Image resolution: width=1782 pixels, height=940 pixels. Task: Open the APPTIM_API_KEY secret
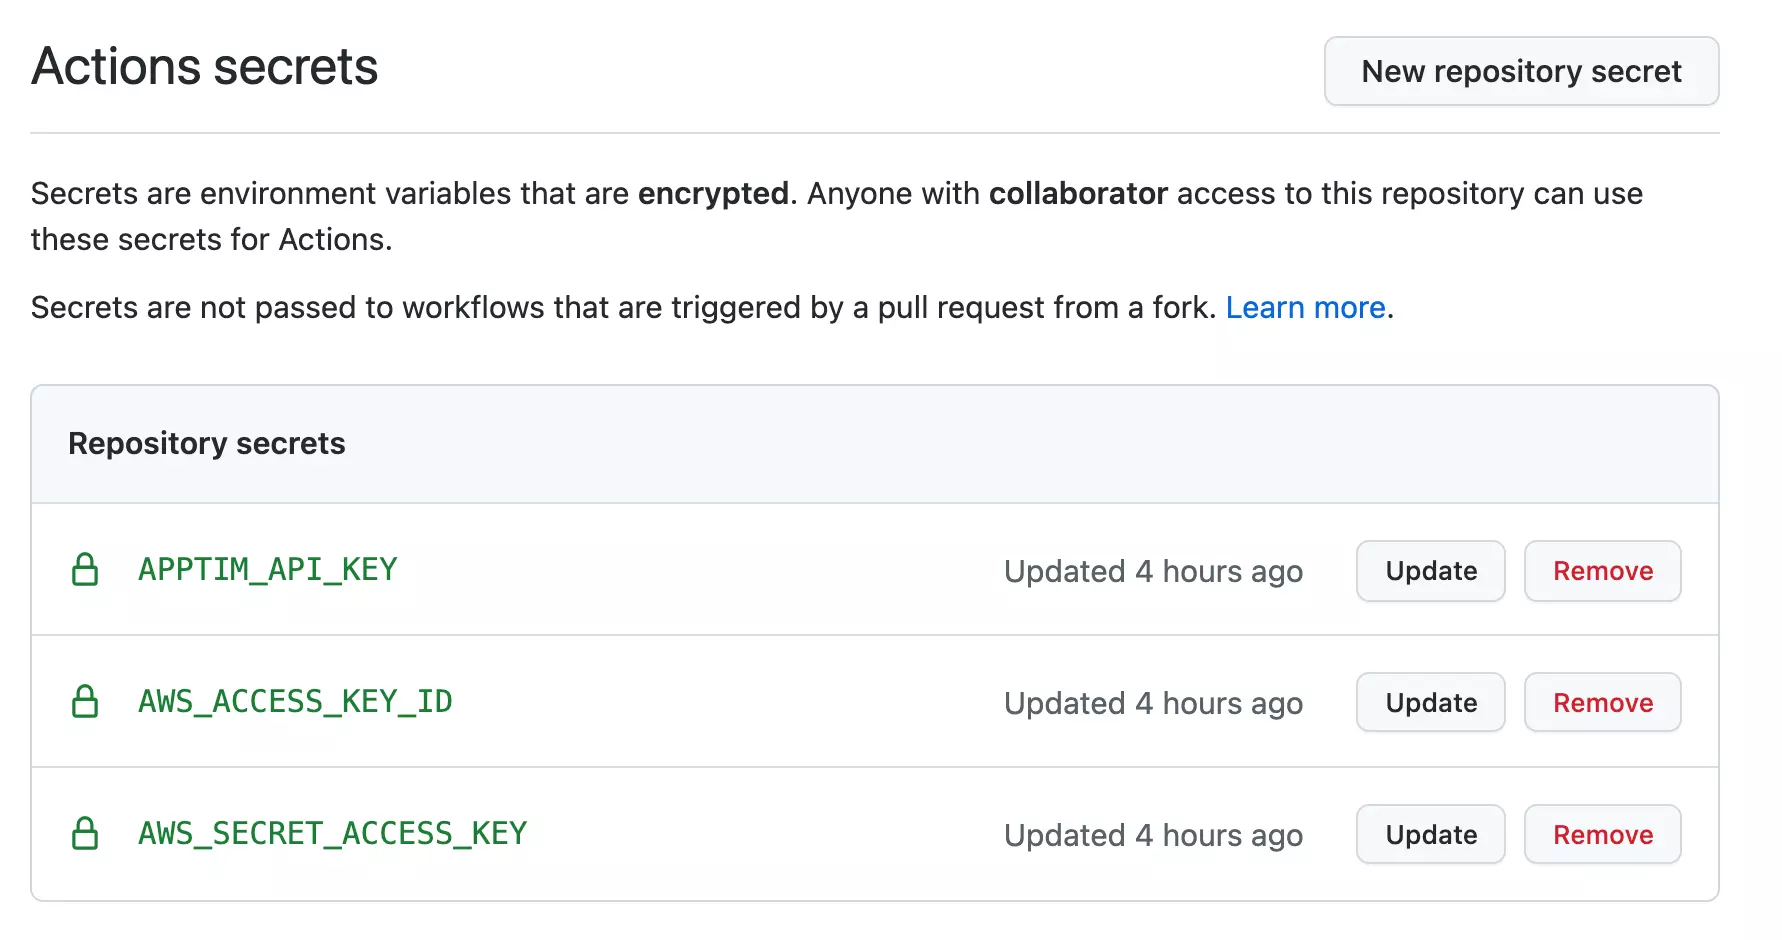pos(266,571)
